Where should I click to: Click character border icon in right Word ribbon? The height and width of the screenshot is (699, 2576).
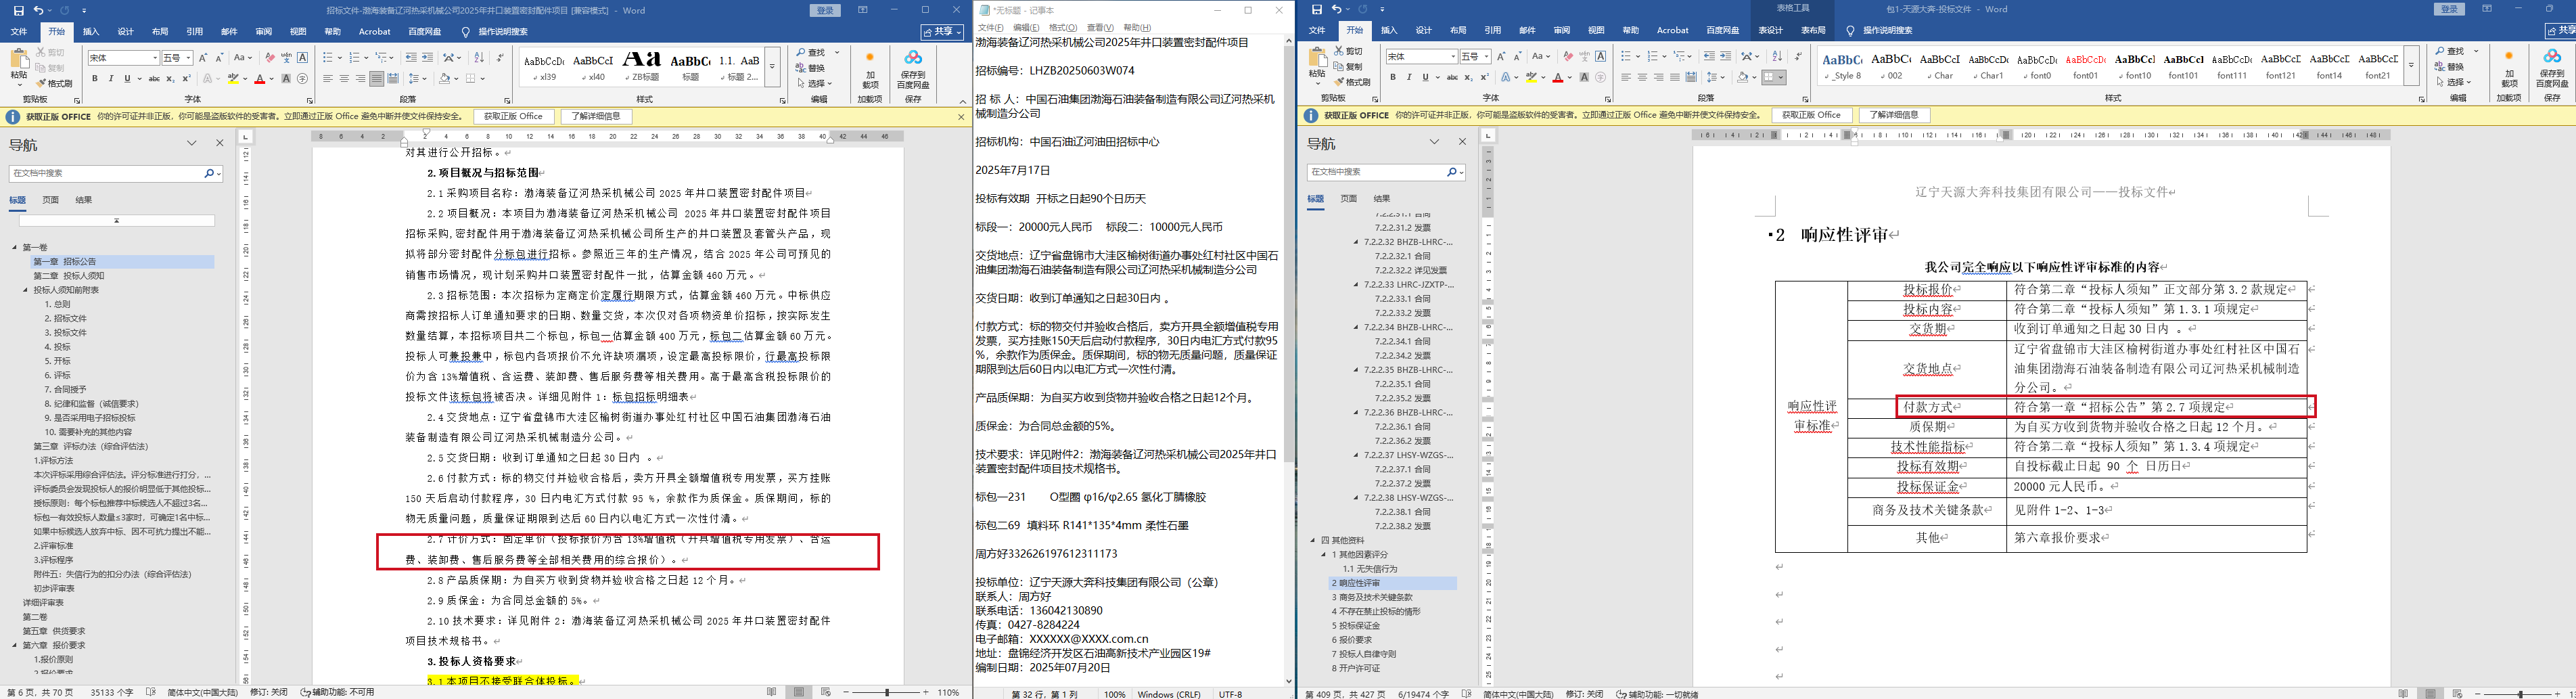1600,56
